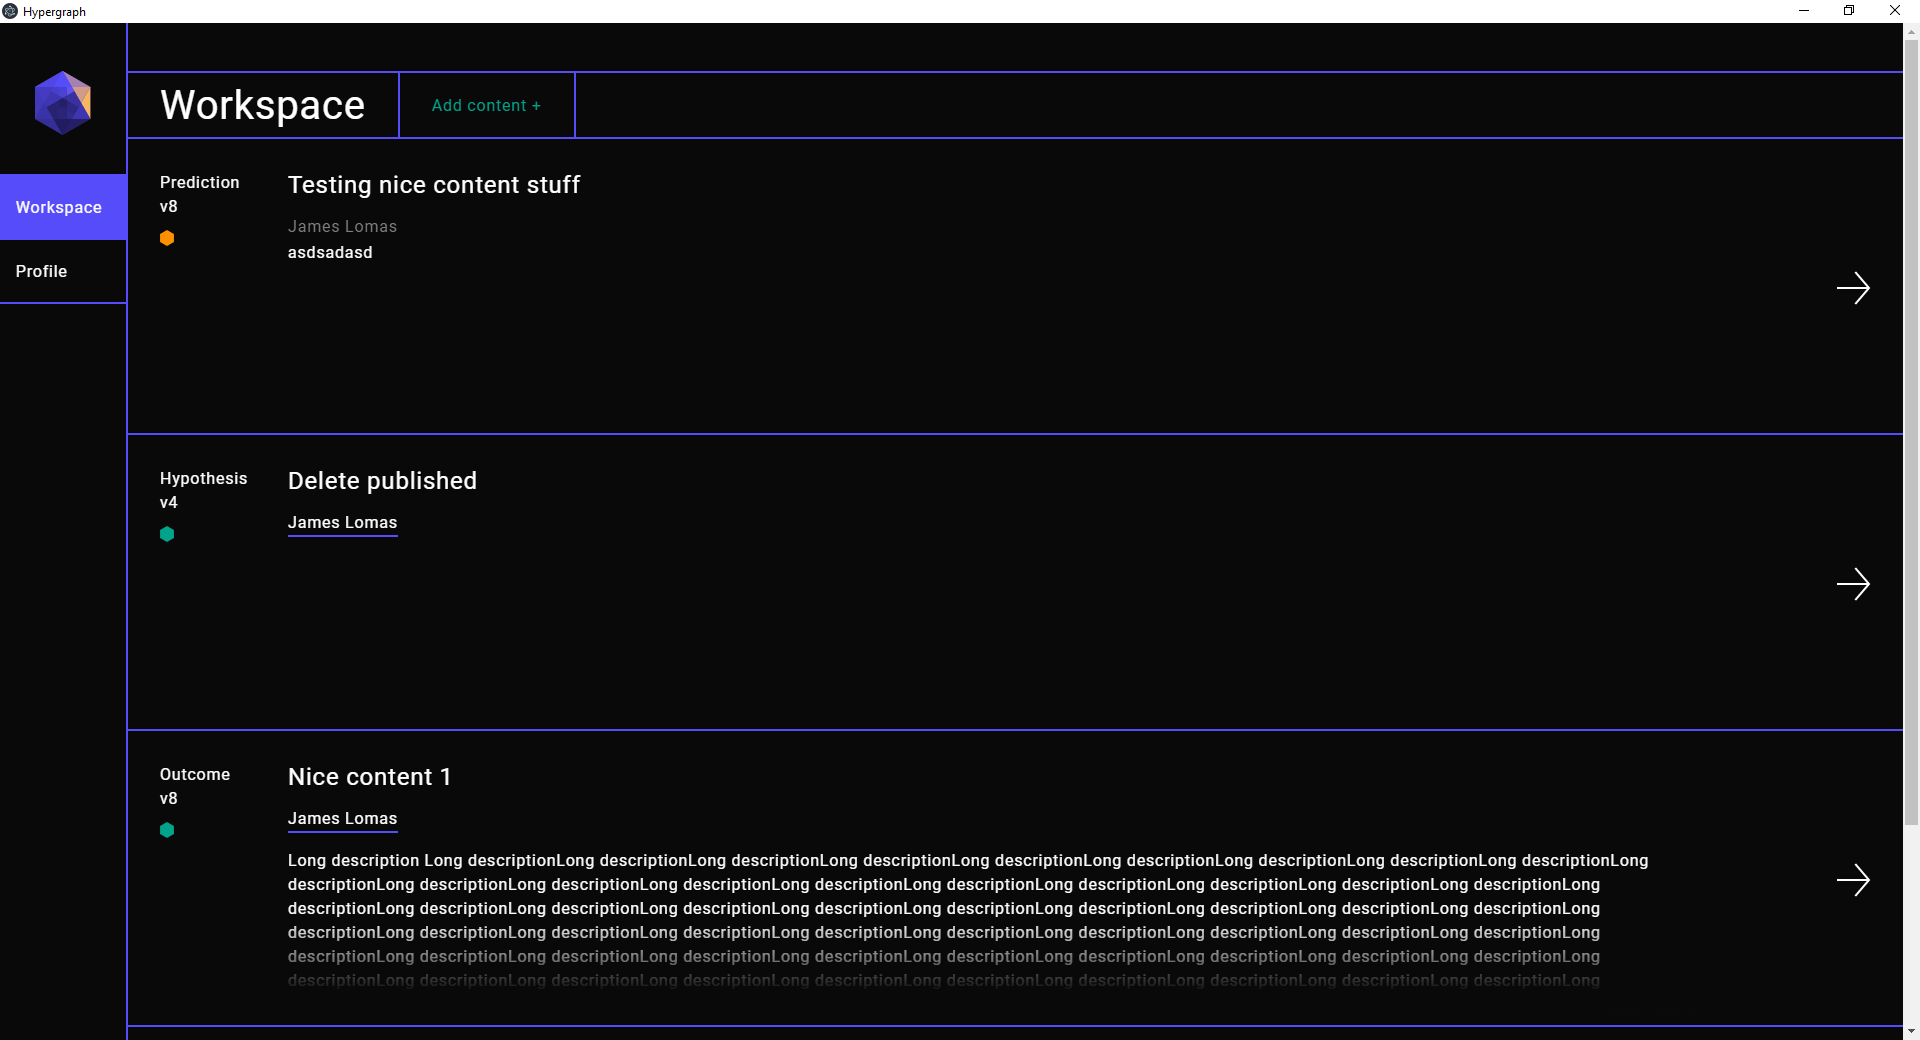
Task: Open the title Delete published
Action: click(x=382, y=481)
